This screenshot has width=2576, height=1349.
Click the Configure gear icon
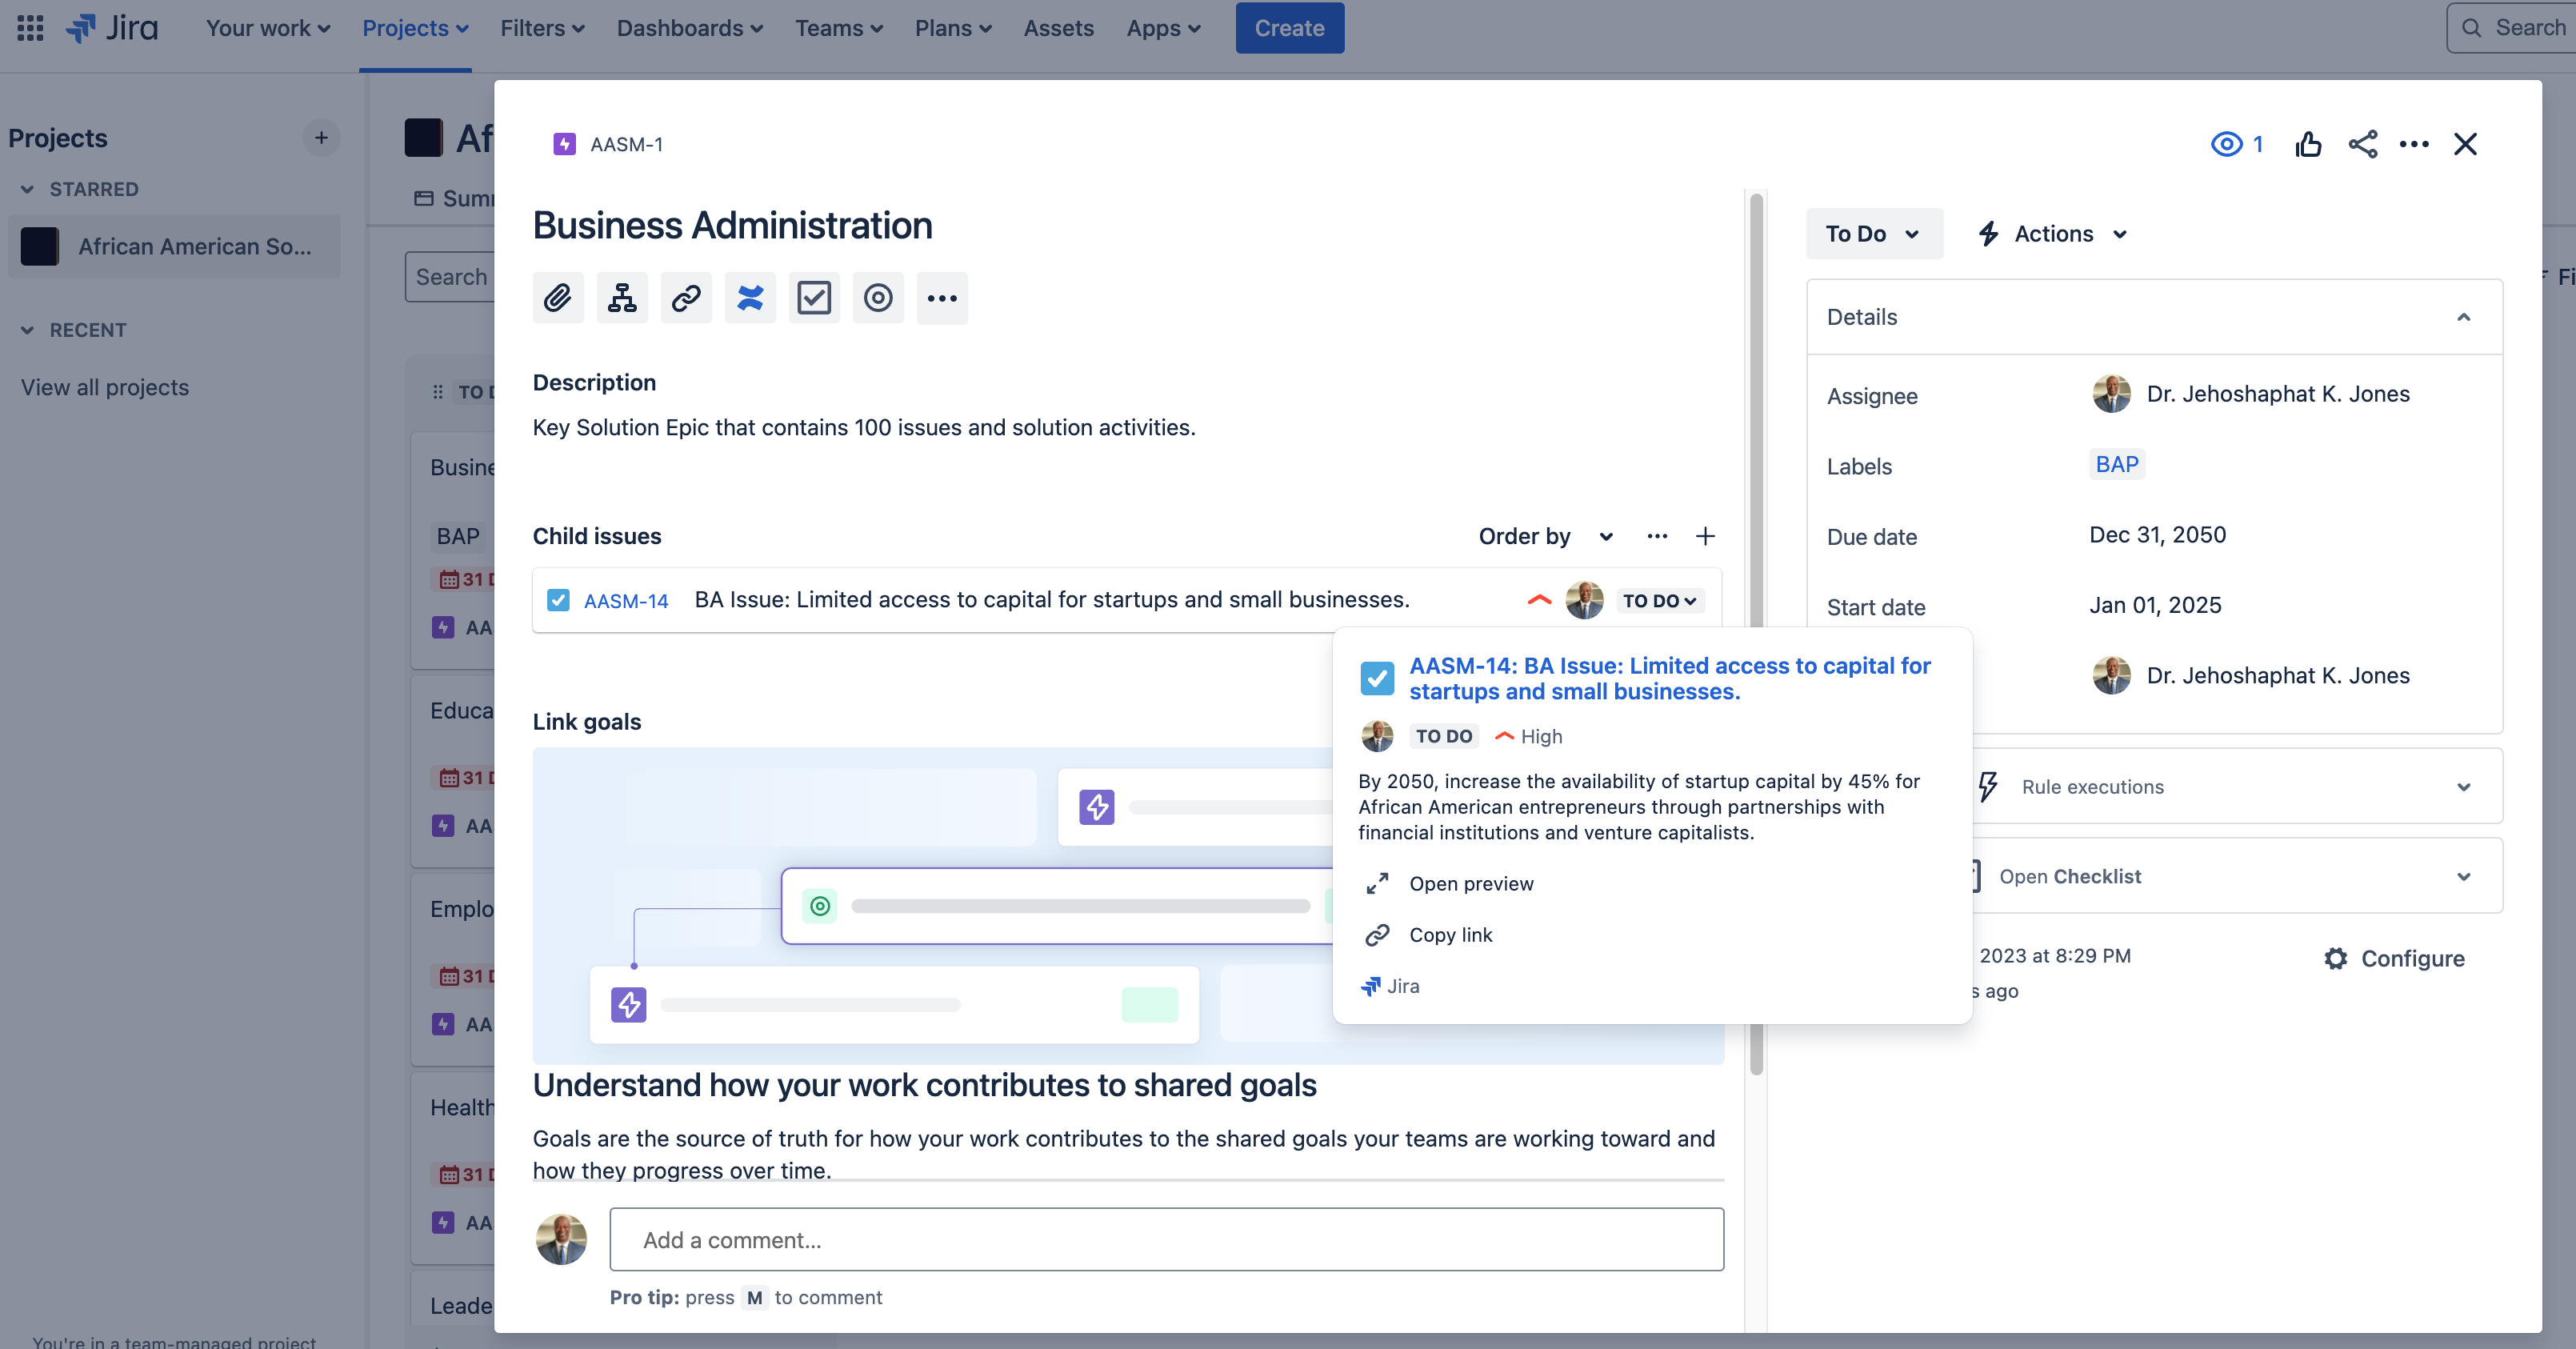click(x=2336, y=958)
